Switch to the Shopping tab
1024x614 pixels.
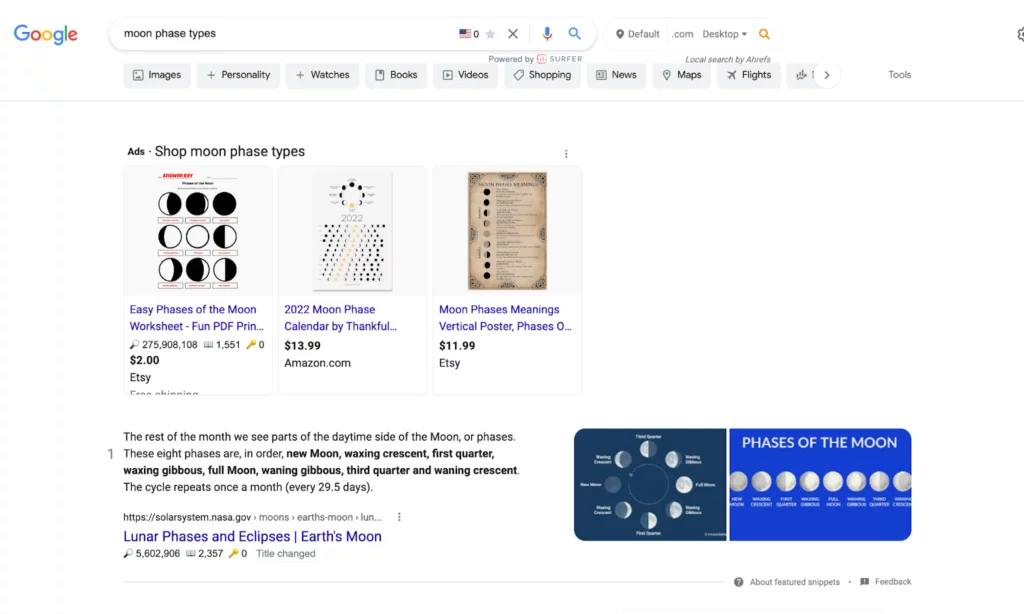click(542, 75)
